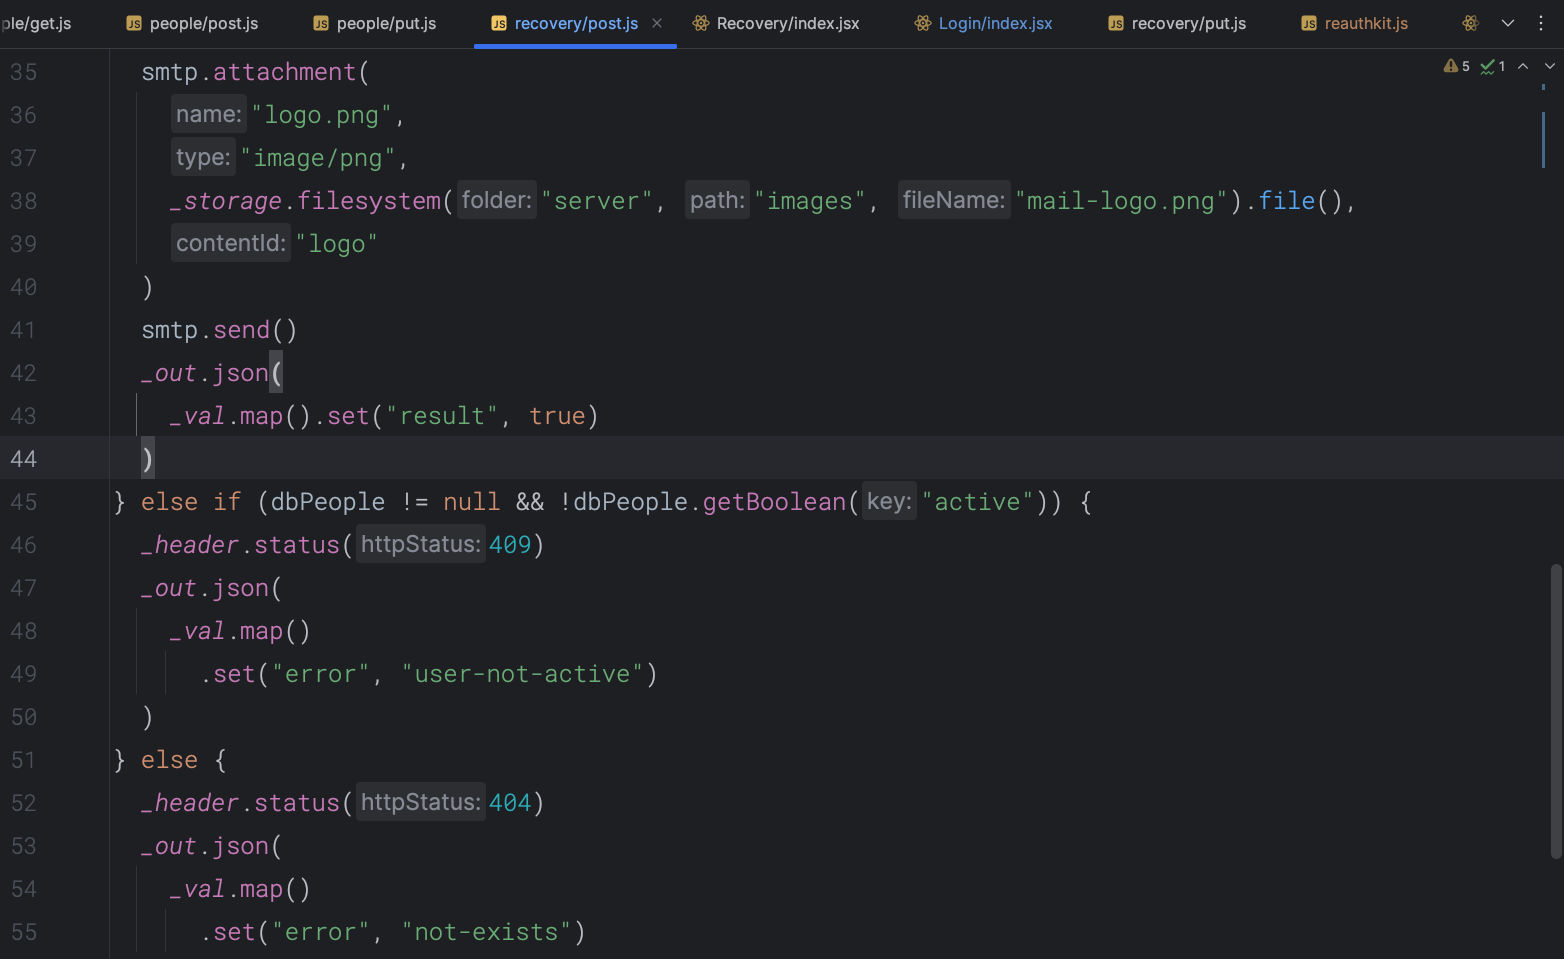
Task: Click the JS icon on reauthkit.js tab
Action: click(x=1308, y=23)
